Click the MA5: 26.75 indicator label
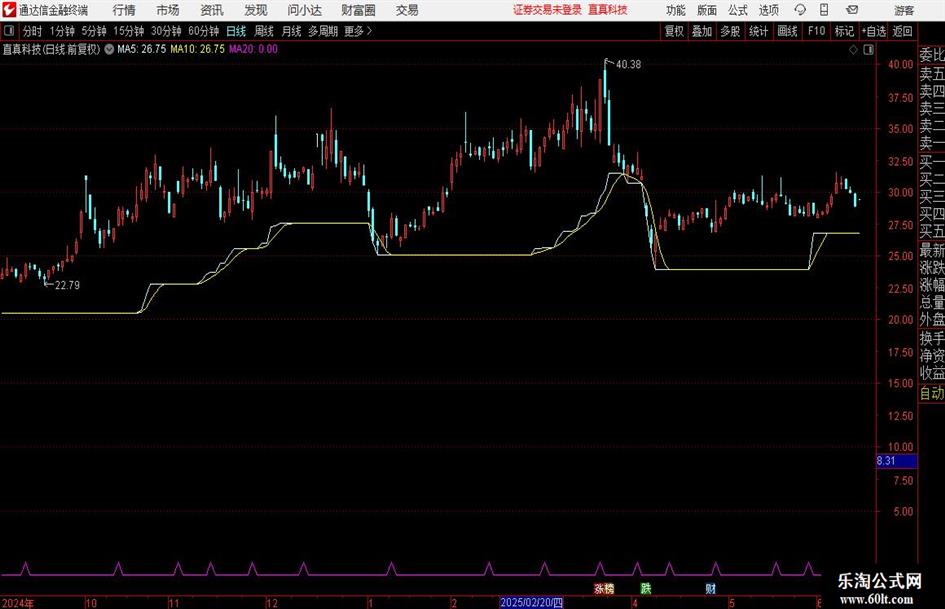 coord(141,49)
